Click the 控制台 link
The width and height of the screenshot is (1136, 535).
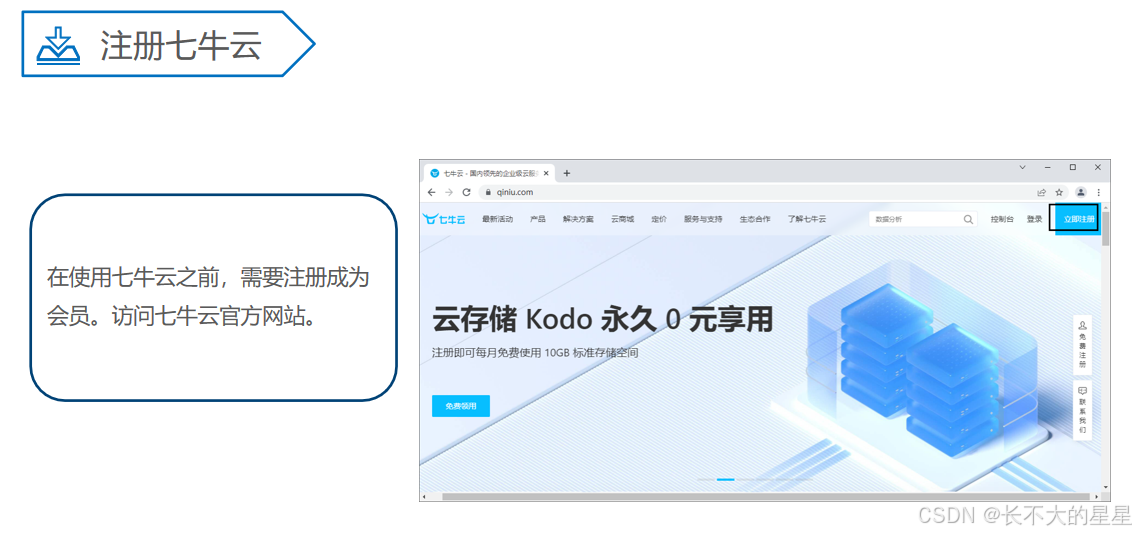click(1002, 219)
